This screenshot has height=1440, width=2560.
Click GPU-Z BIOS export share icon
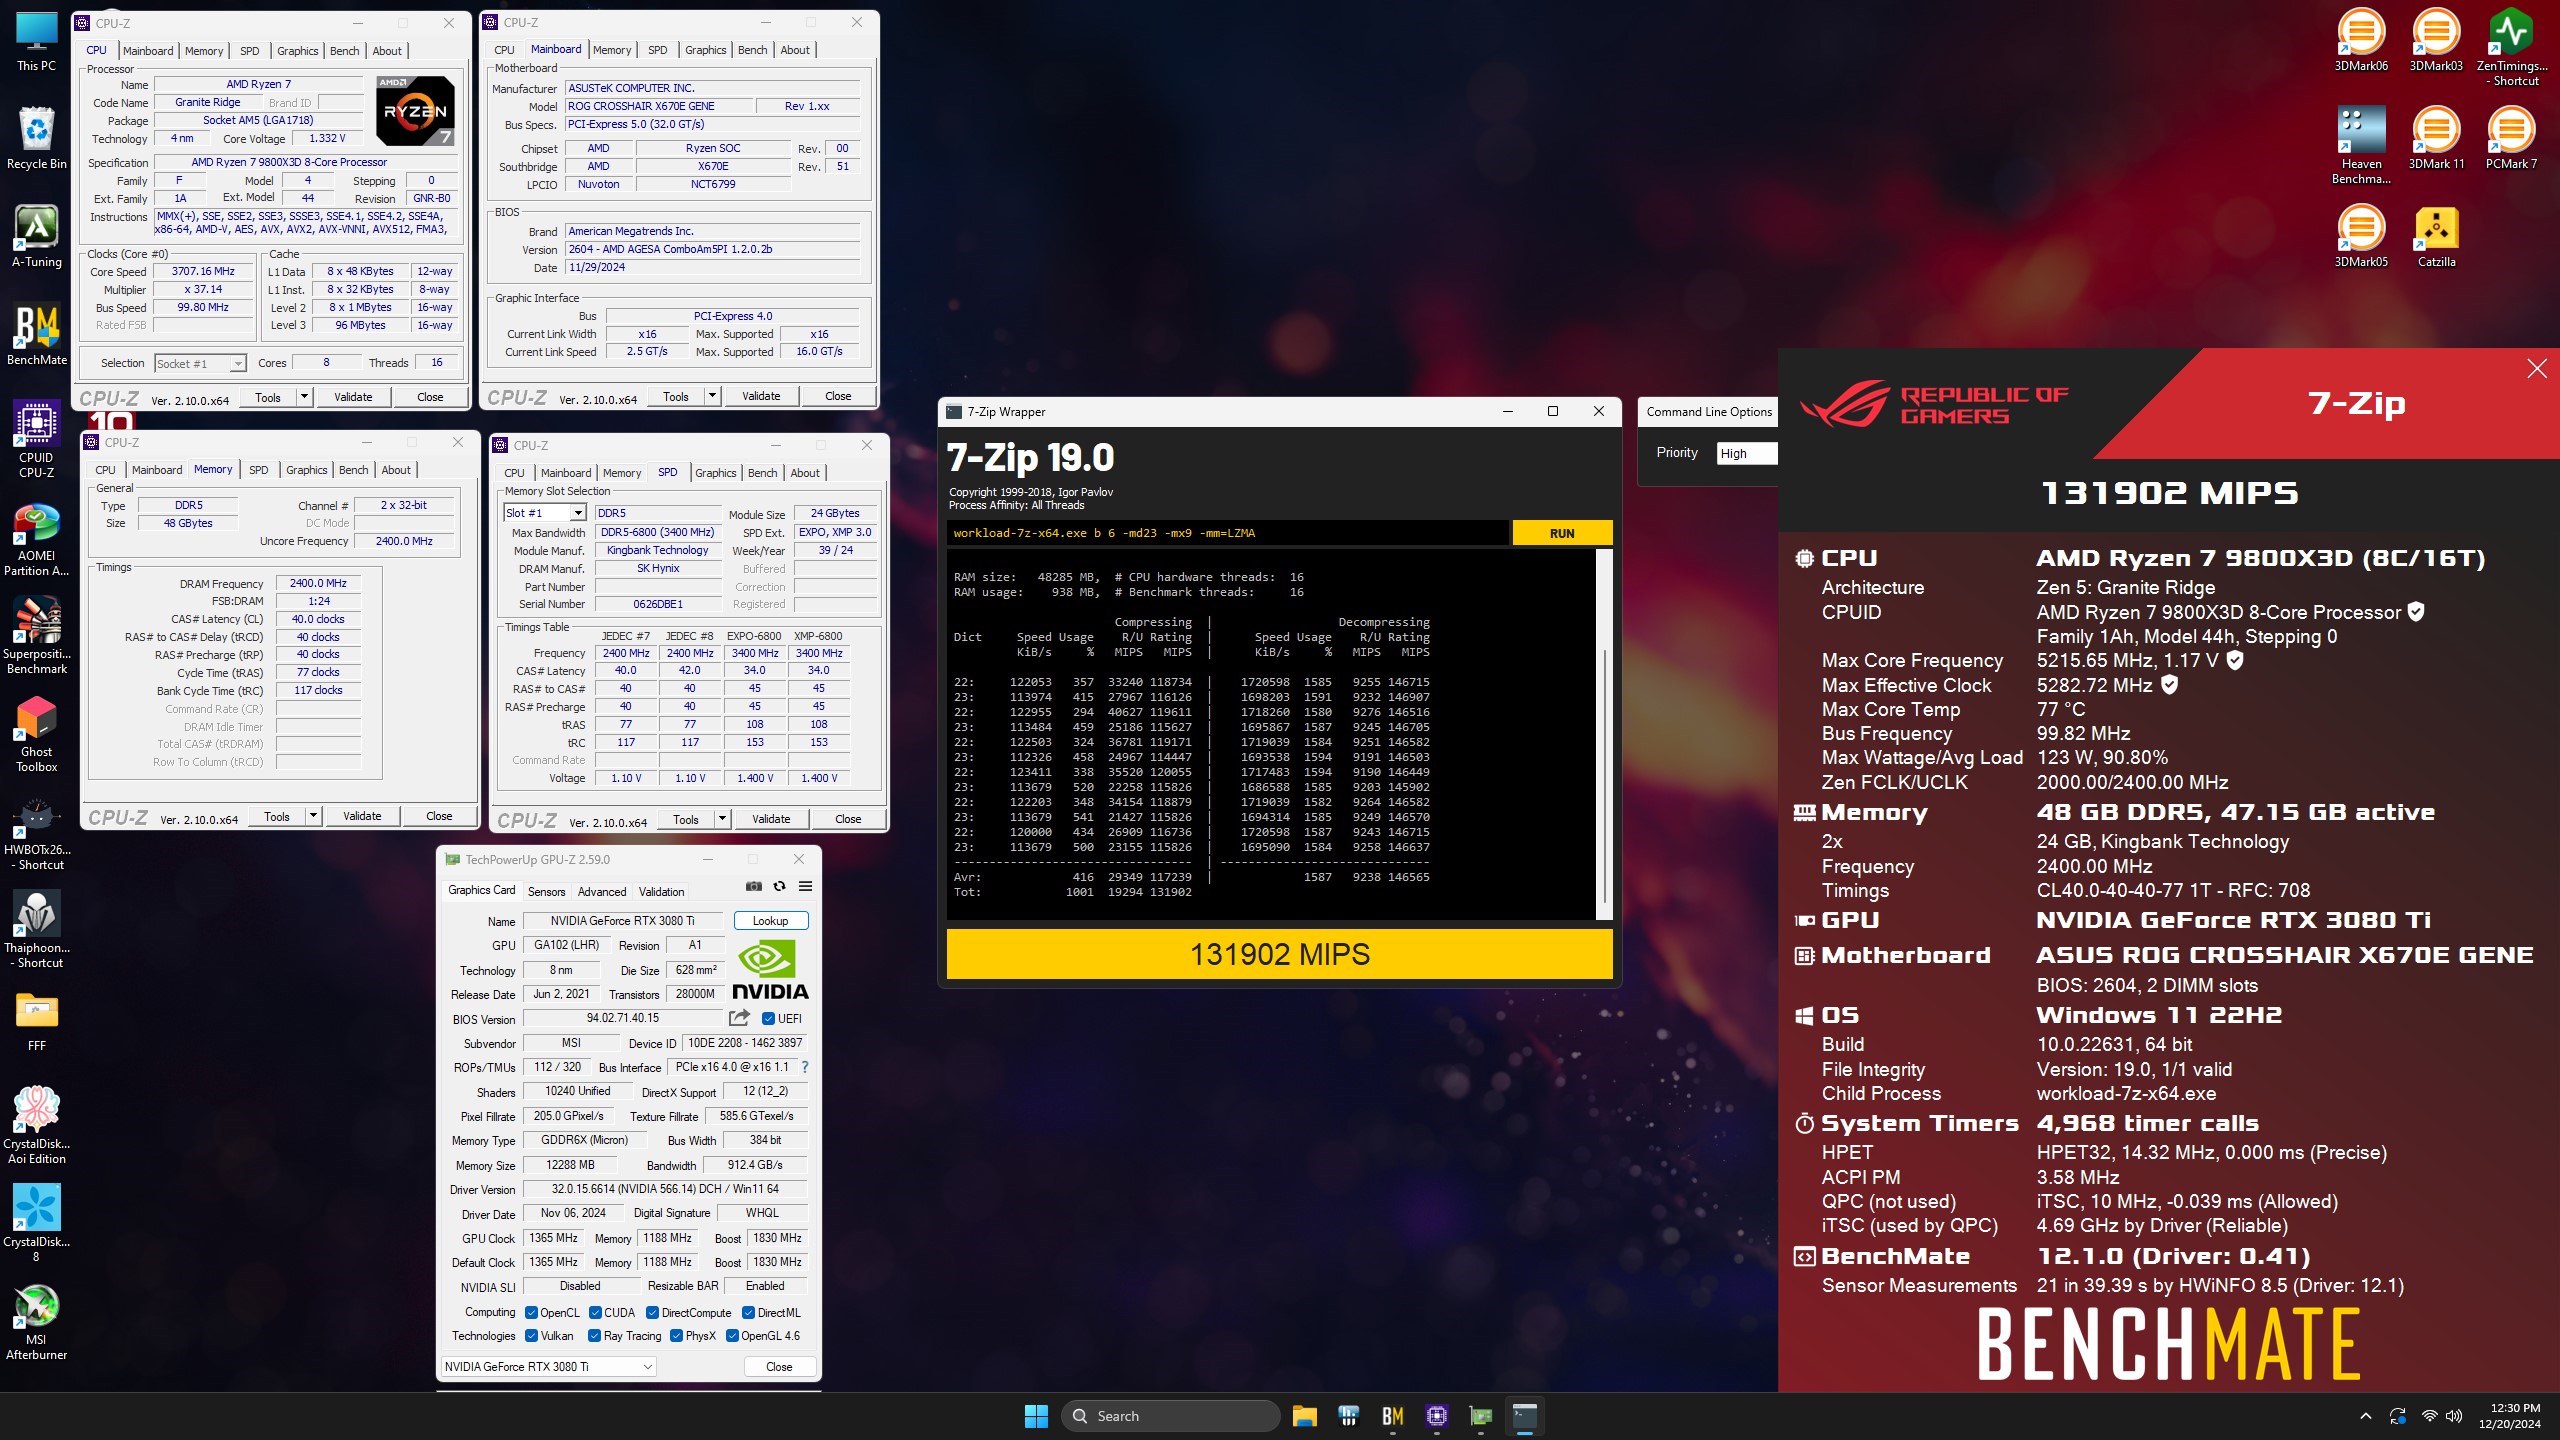point(740,1018)
